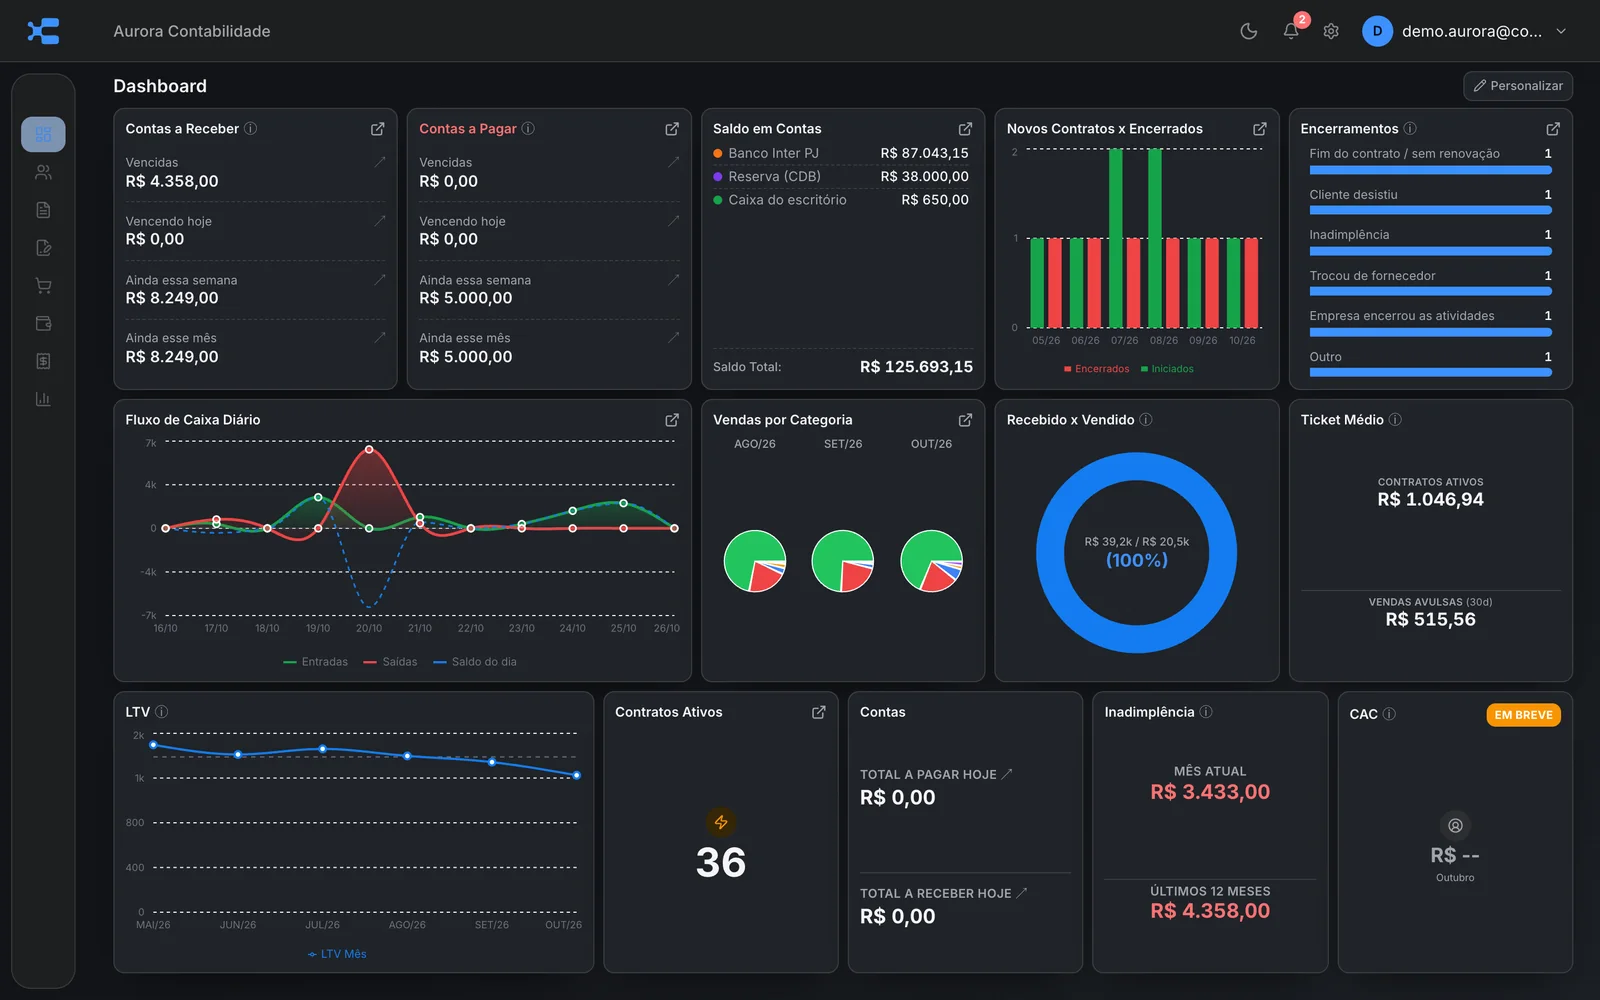Open Vendas por Categoria external link icon
The image size is (1600, 1000).
point(965,420)
